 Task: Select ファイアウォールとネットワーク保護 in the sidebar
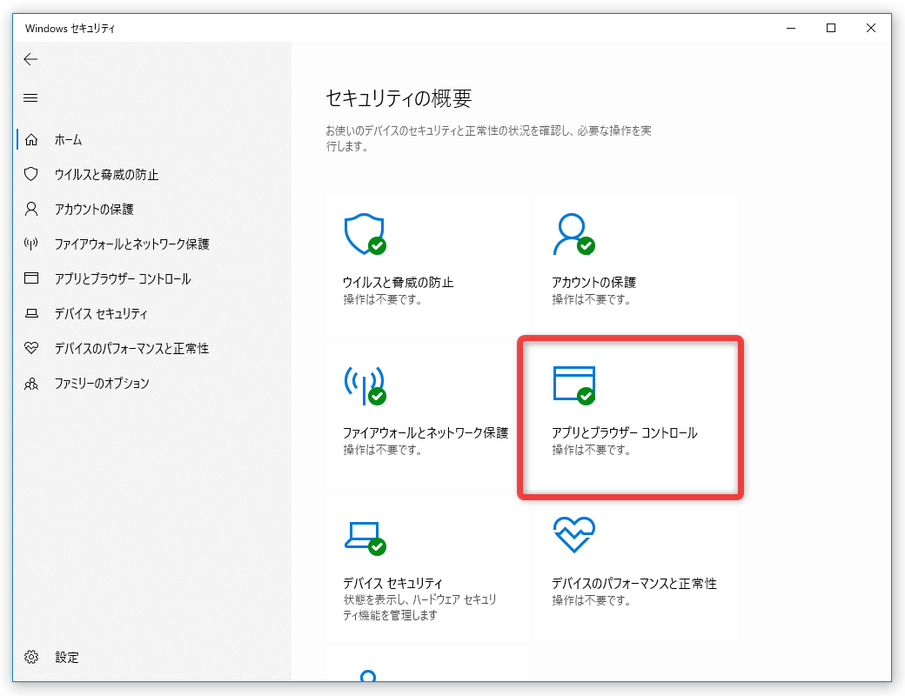click(132, 244)
